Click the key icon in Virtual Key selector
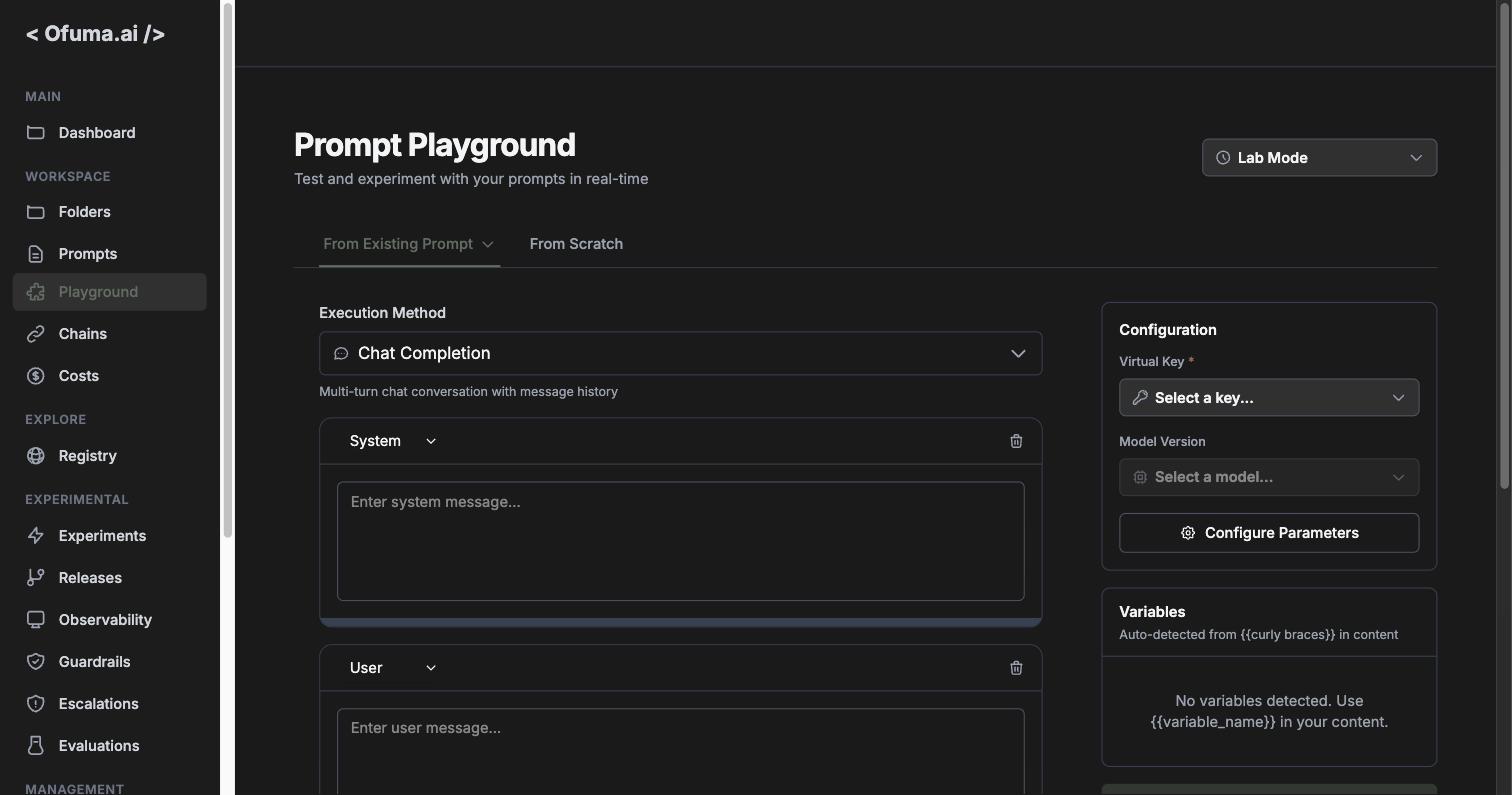Screen dimensions: 1512x795 1140,398
